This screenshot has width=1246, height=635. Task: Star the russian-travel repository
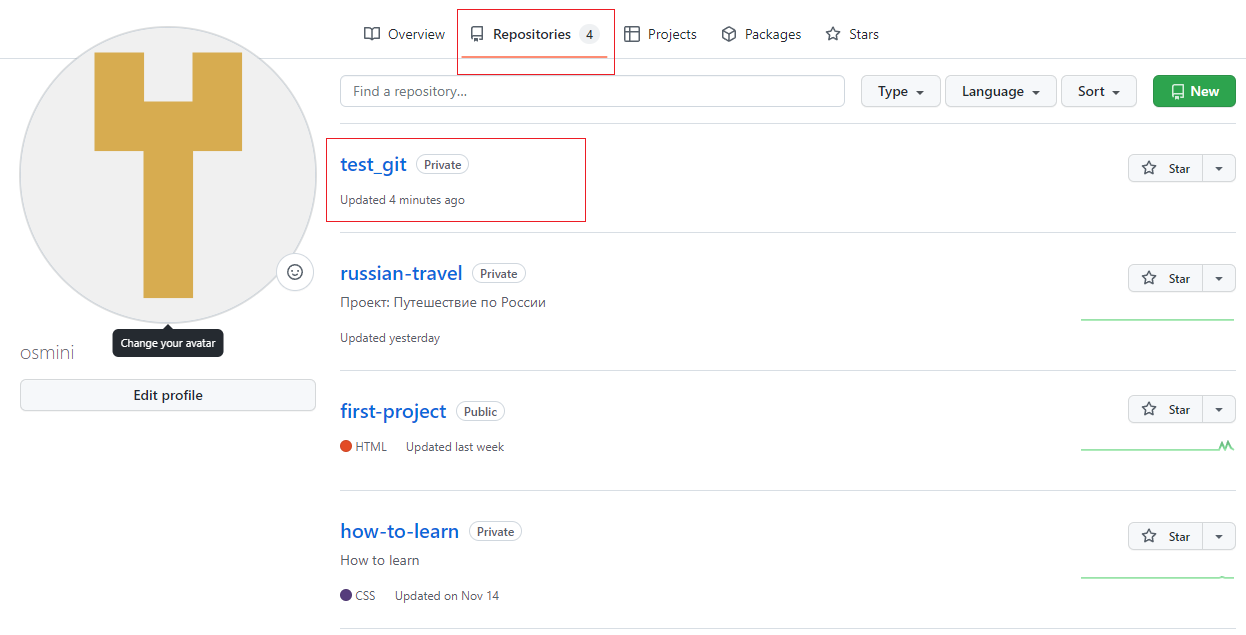pyautogui.click(x=1165, y=278)
